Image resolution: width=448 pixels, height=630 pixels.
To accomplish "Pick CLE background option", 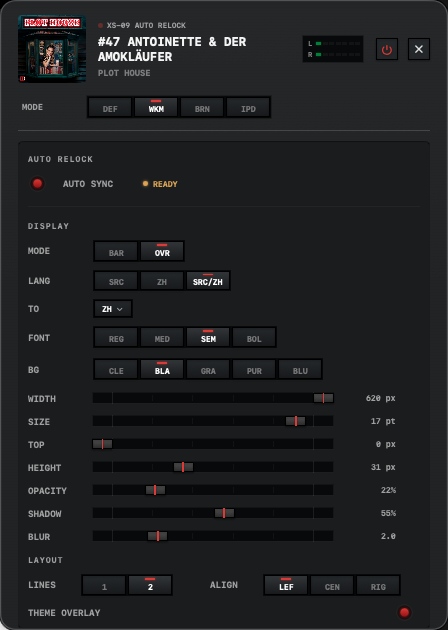I will [116, 370].
